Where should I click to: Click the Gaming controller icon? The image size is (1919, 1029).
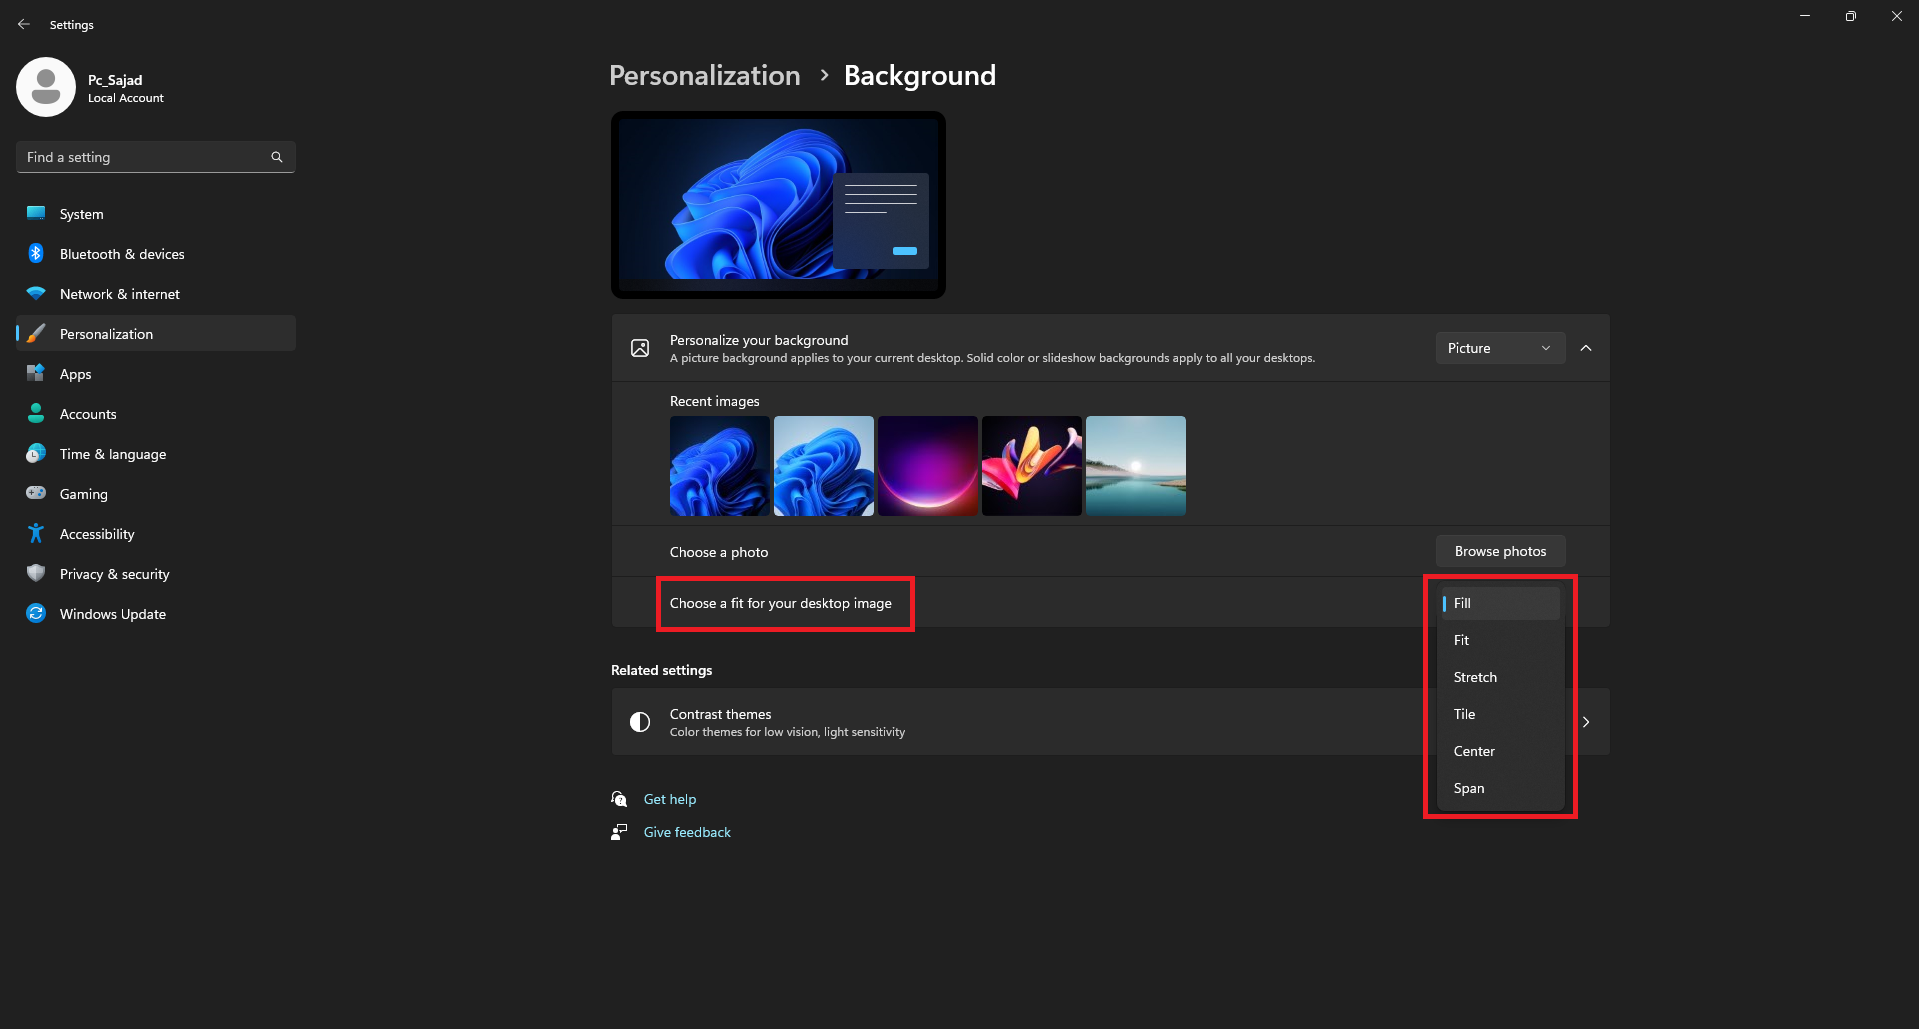tap(36, 493)
